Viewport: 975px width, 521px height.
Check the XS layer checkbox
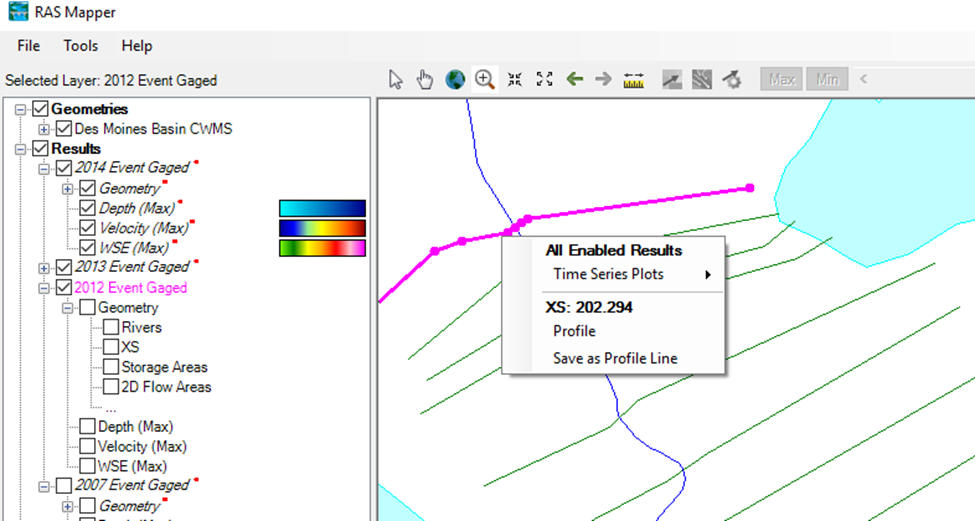tap(111, 347)
